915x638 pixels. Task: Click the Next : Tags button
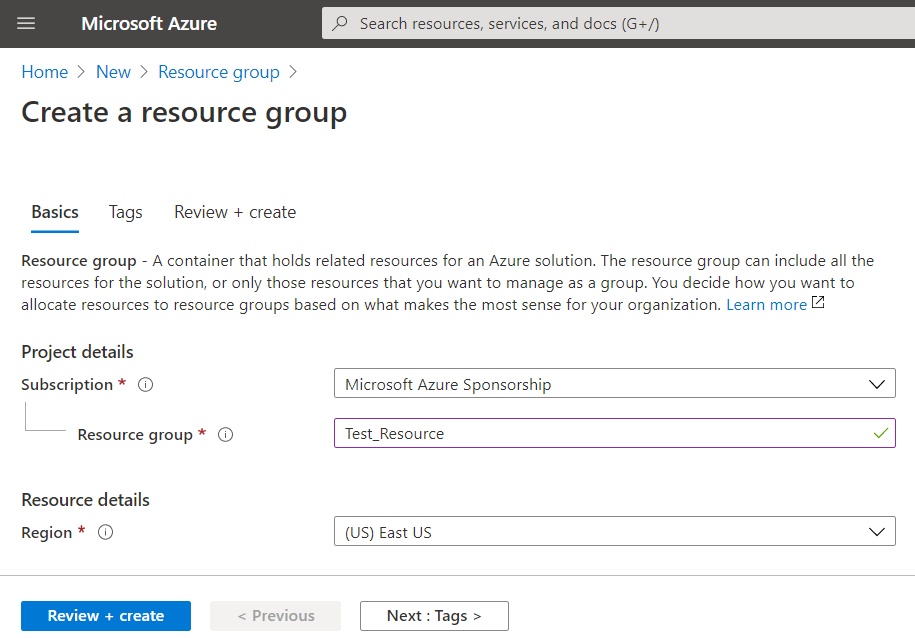point(434,616)
